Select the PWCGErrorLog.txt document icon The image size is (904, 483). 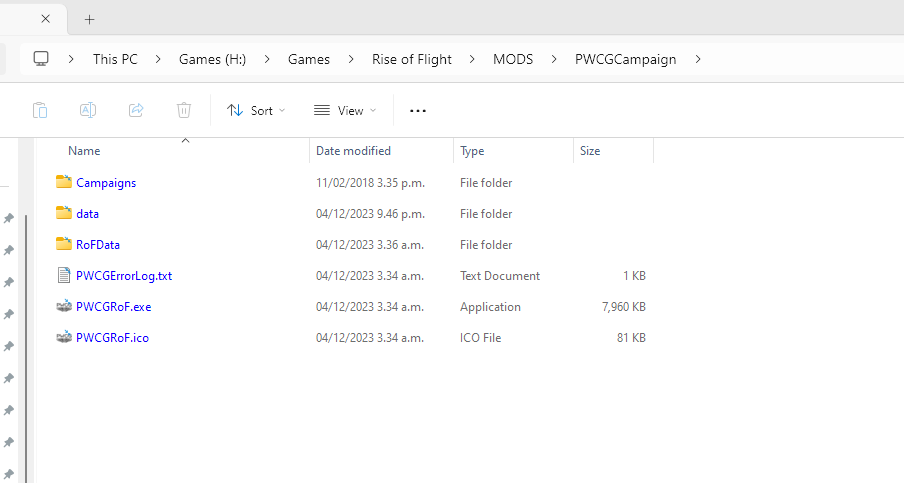point(64,276)
